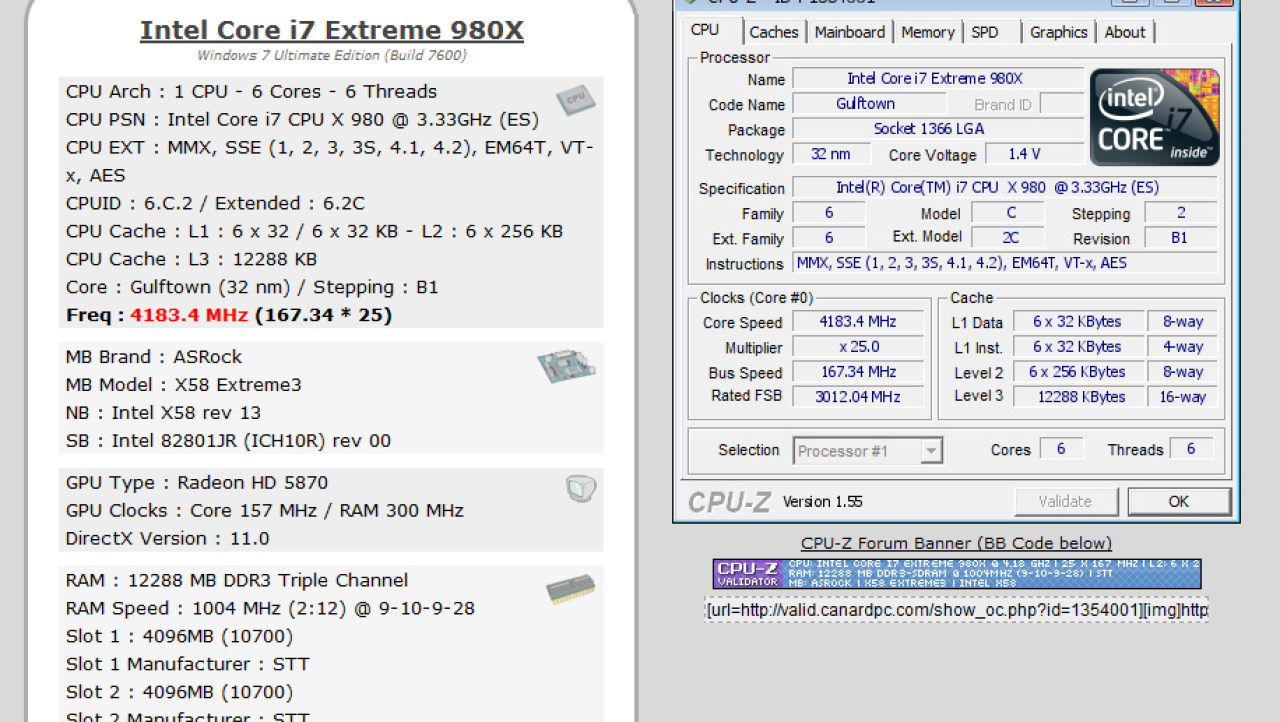
Task: Click the 'DirectX Version : 11.0' line
Action: (x=167, y=538)
